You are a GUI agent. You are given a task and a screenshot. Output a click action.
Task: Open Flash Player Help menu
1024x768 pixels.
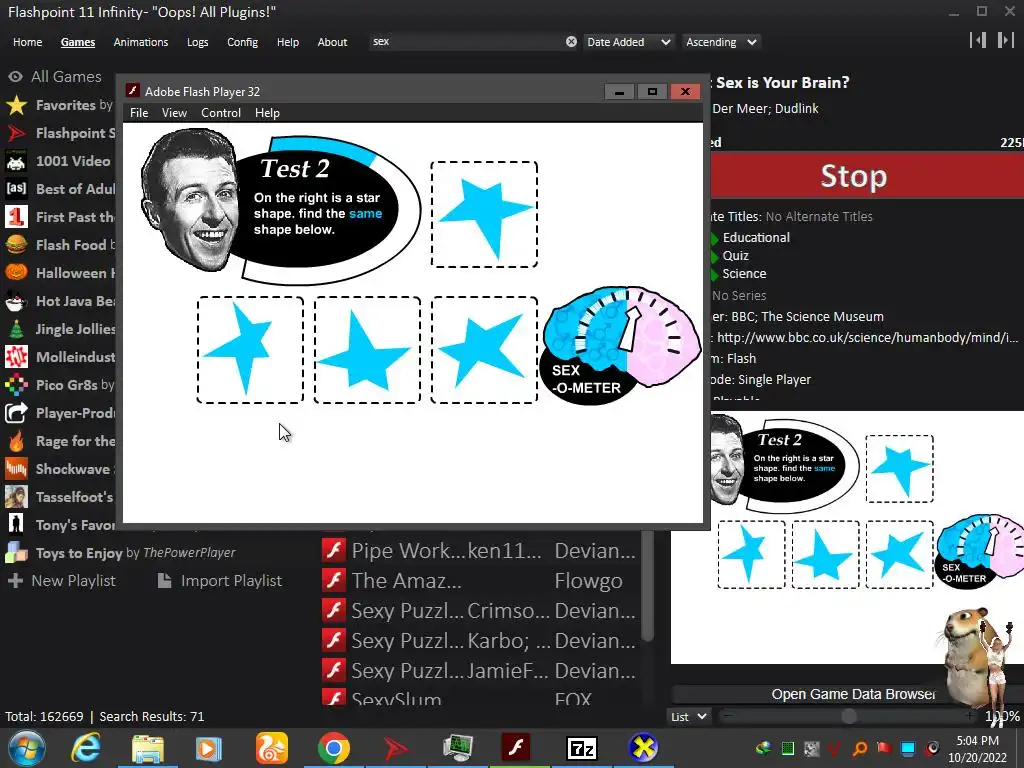[267, 113]
